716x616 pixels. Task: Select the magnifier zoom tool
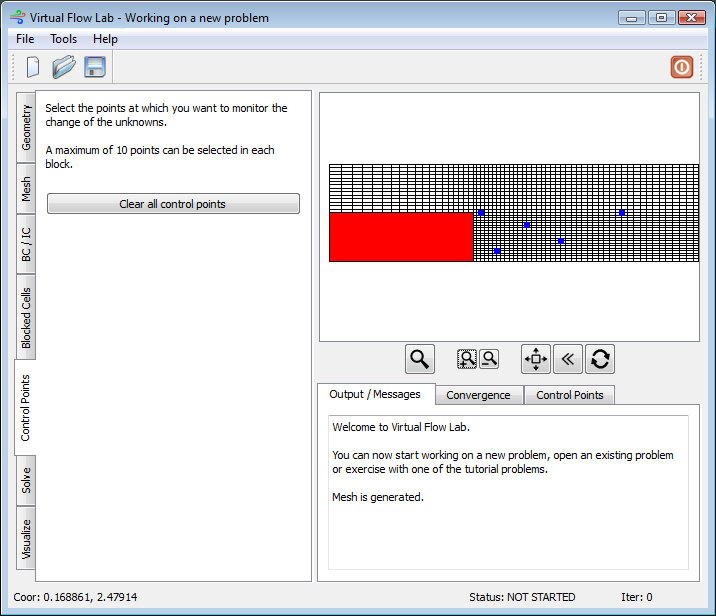point(420,359)
